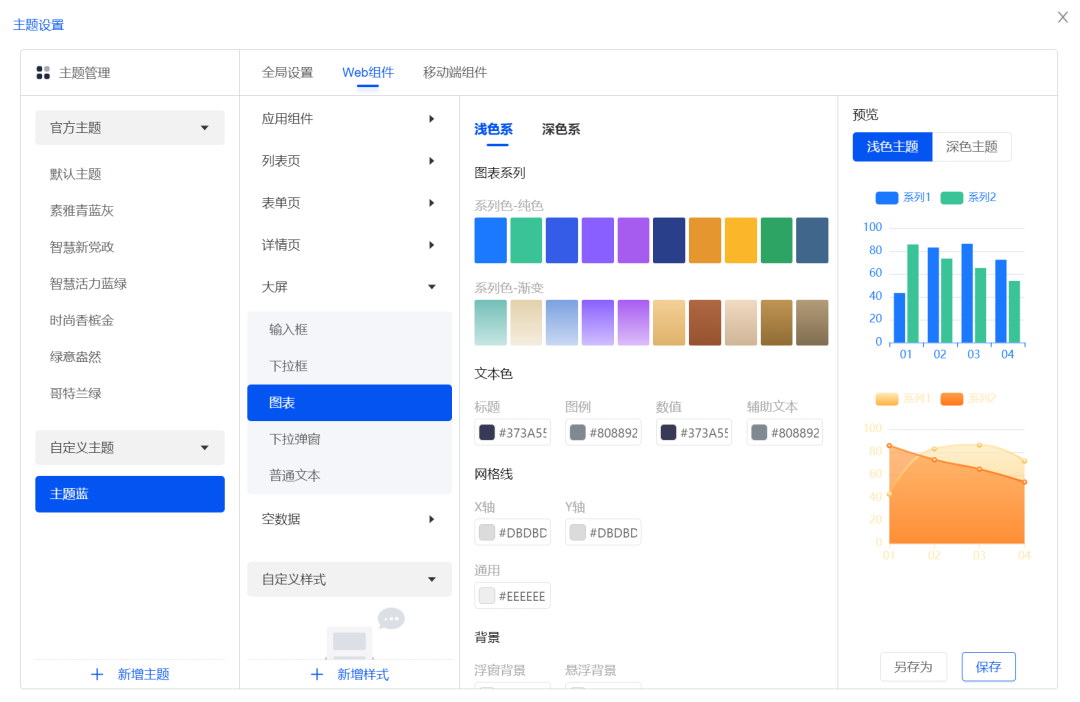Pick the slate blue last solid swatch
This screenshot has width=1080, height=702.
tap(812, 240)
